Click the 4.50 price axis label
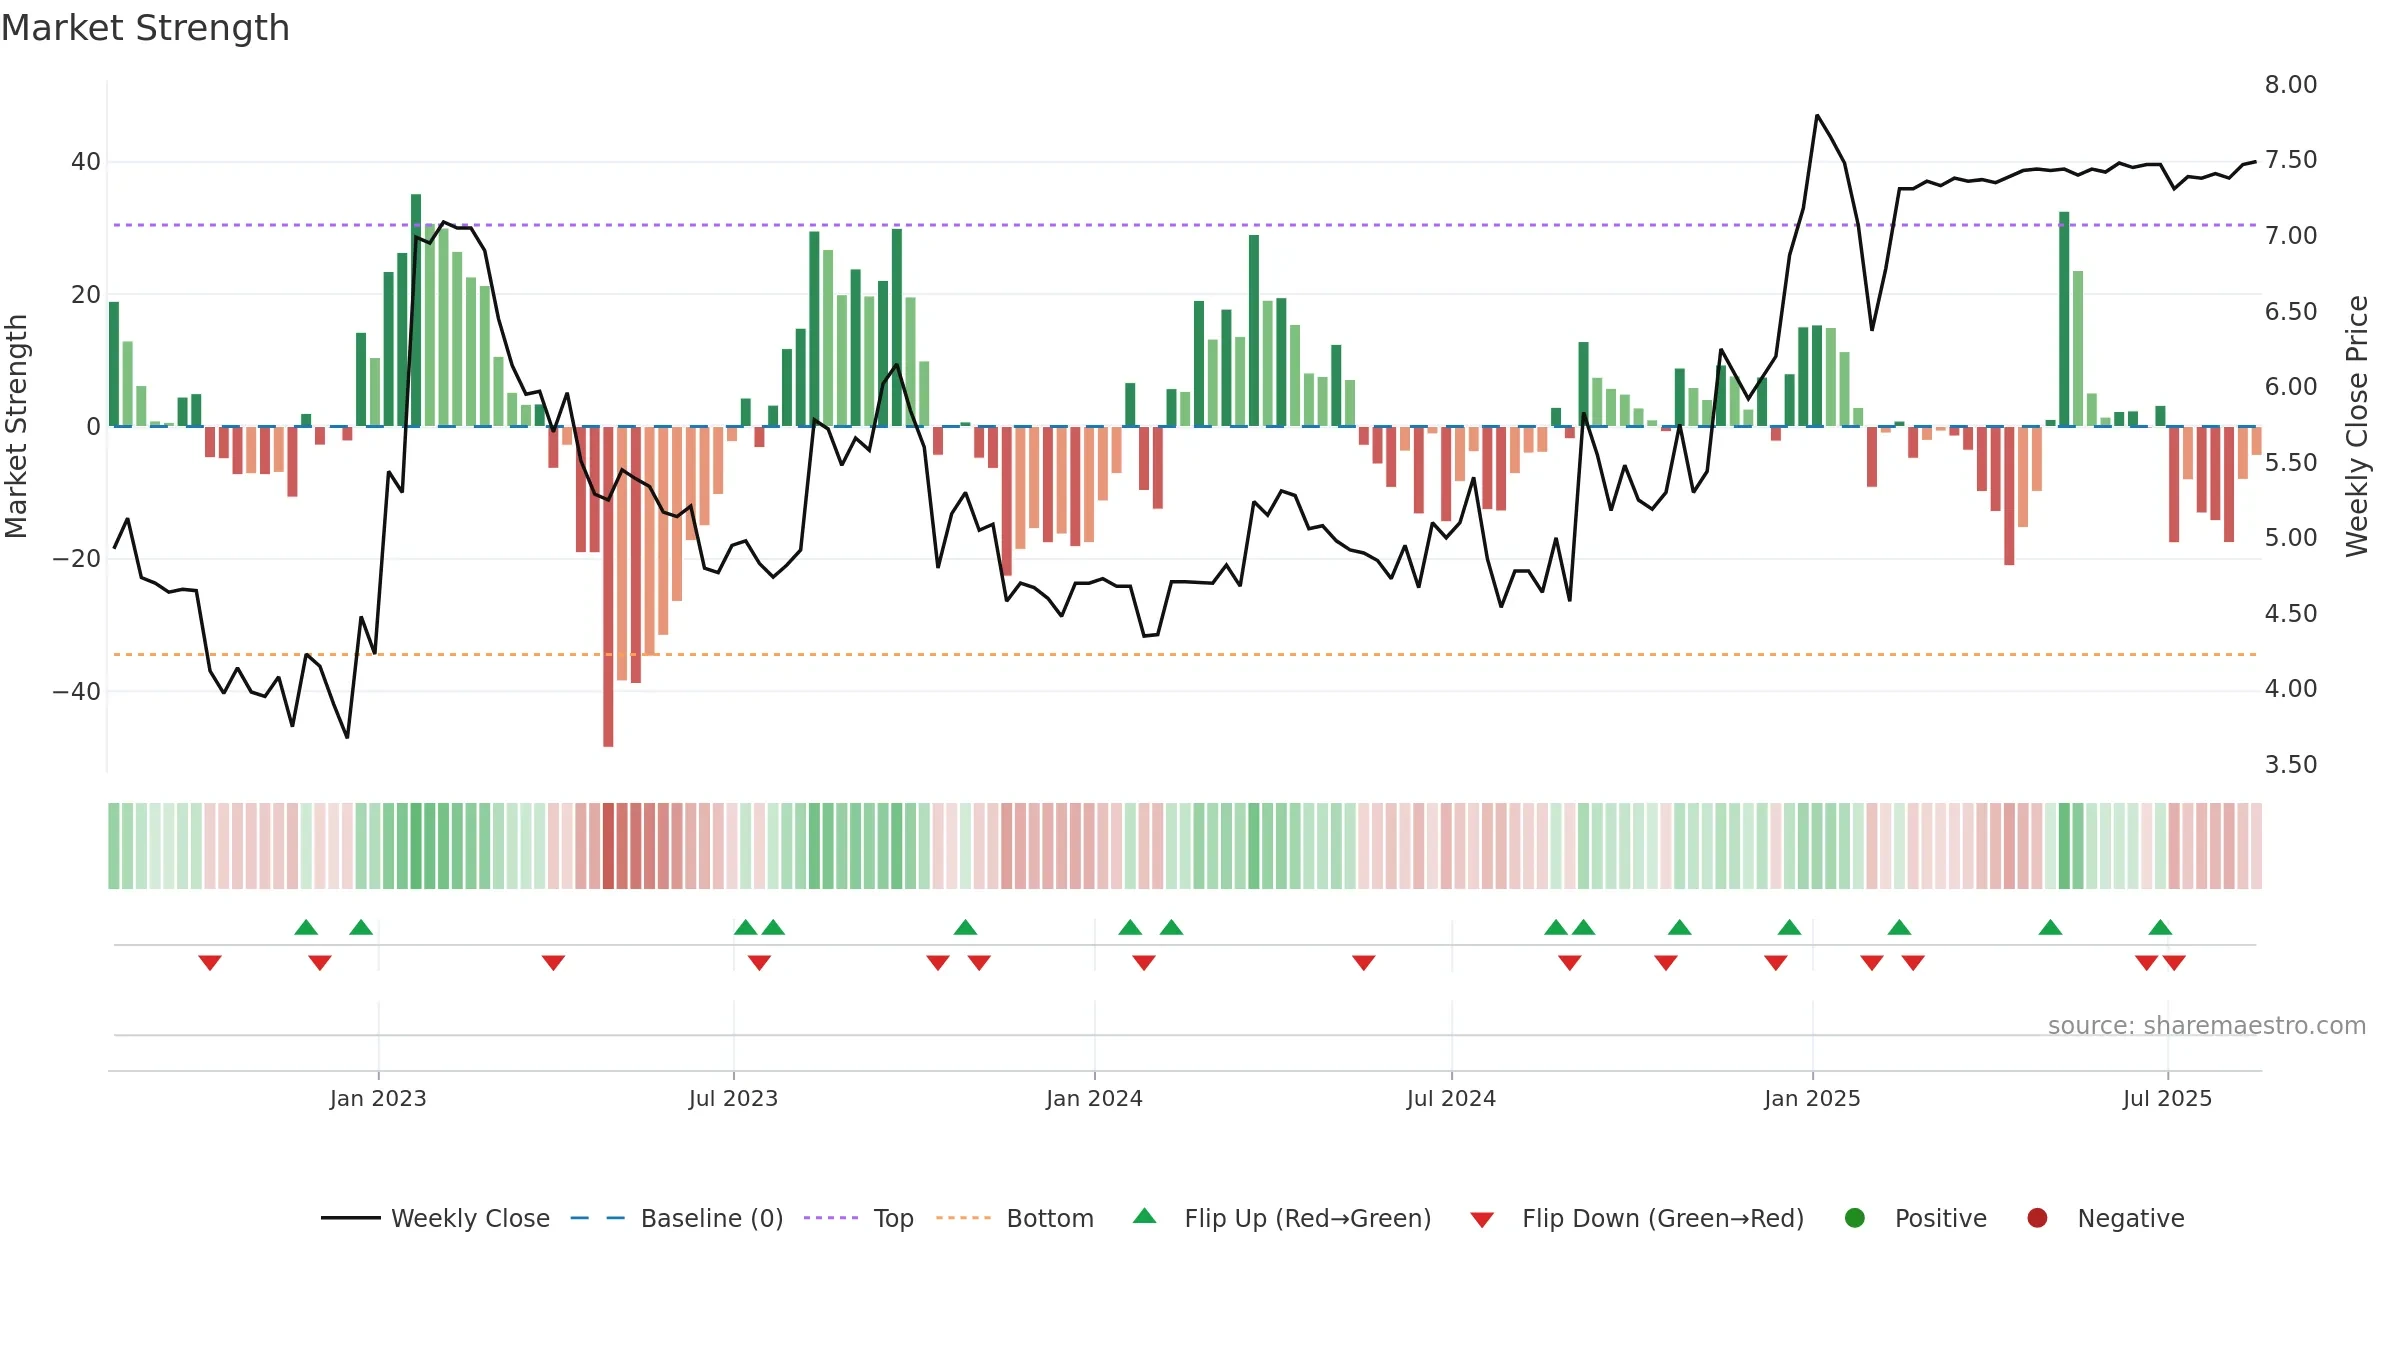 2291,613
